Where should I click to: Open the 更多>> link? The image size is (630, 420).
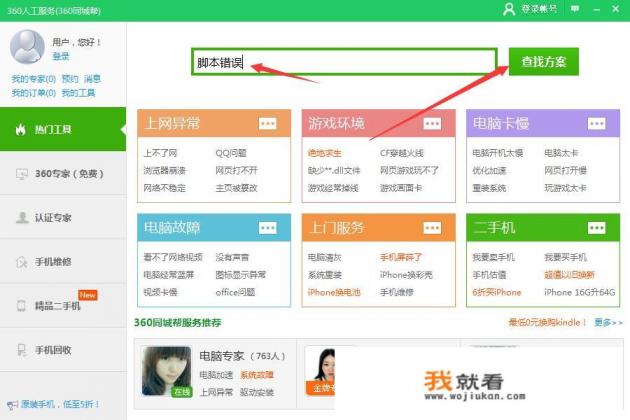(608, 322)
